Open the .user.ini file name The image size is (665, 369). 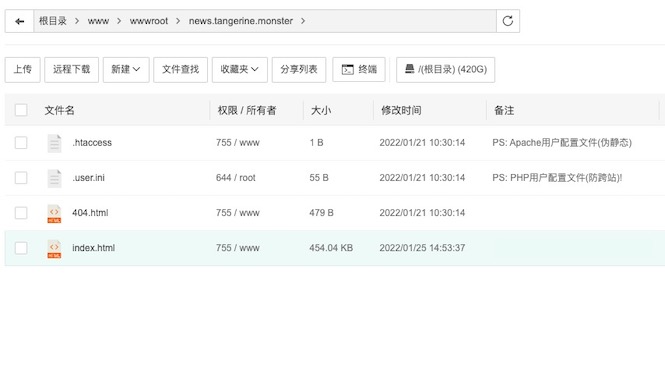pos(88,178)
